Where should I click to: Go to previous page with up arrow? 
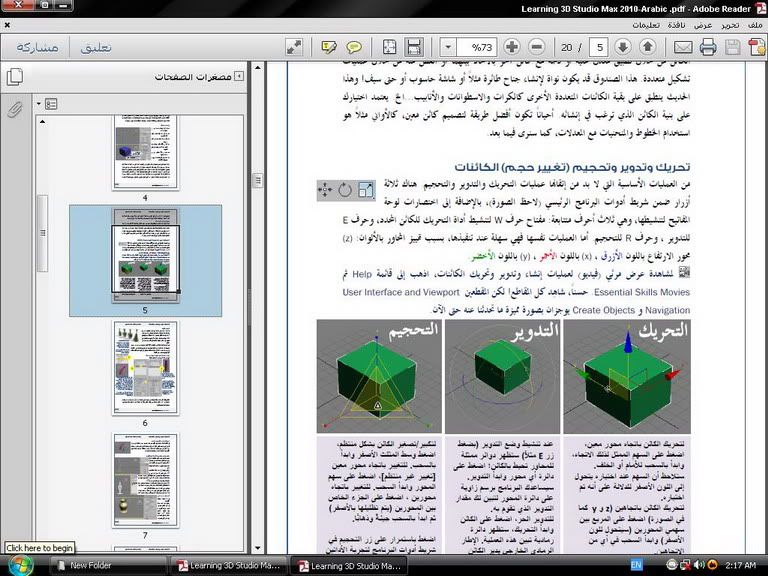pos(648,47)
